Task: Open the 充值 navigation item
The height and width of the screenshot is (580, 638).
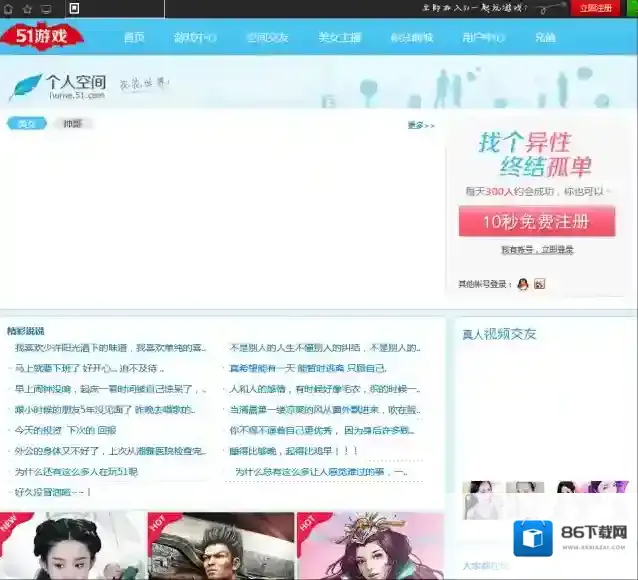Action: tap(545, 37)
